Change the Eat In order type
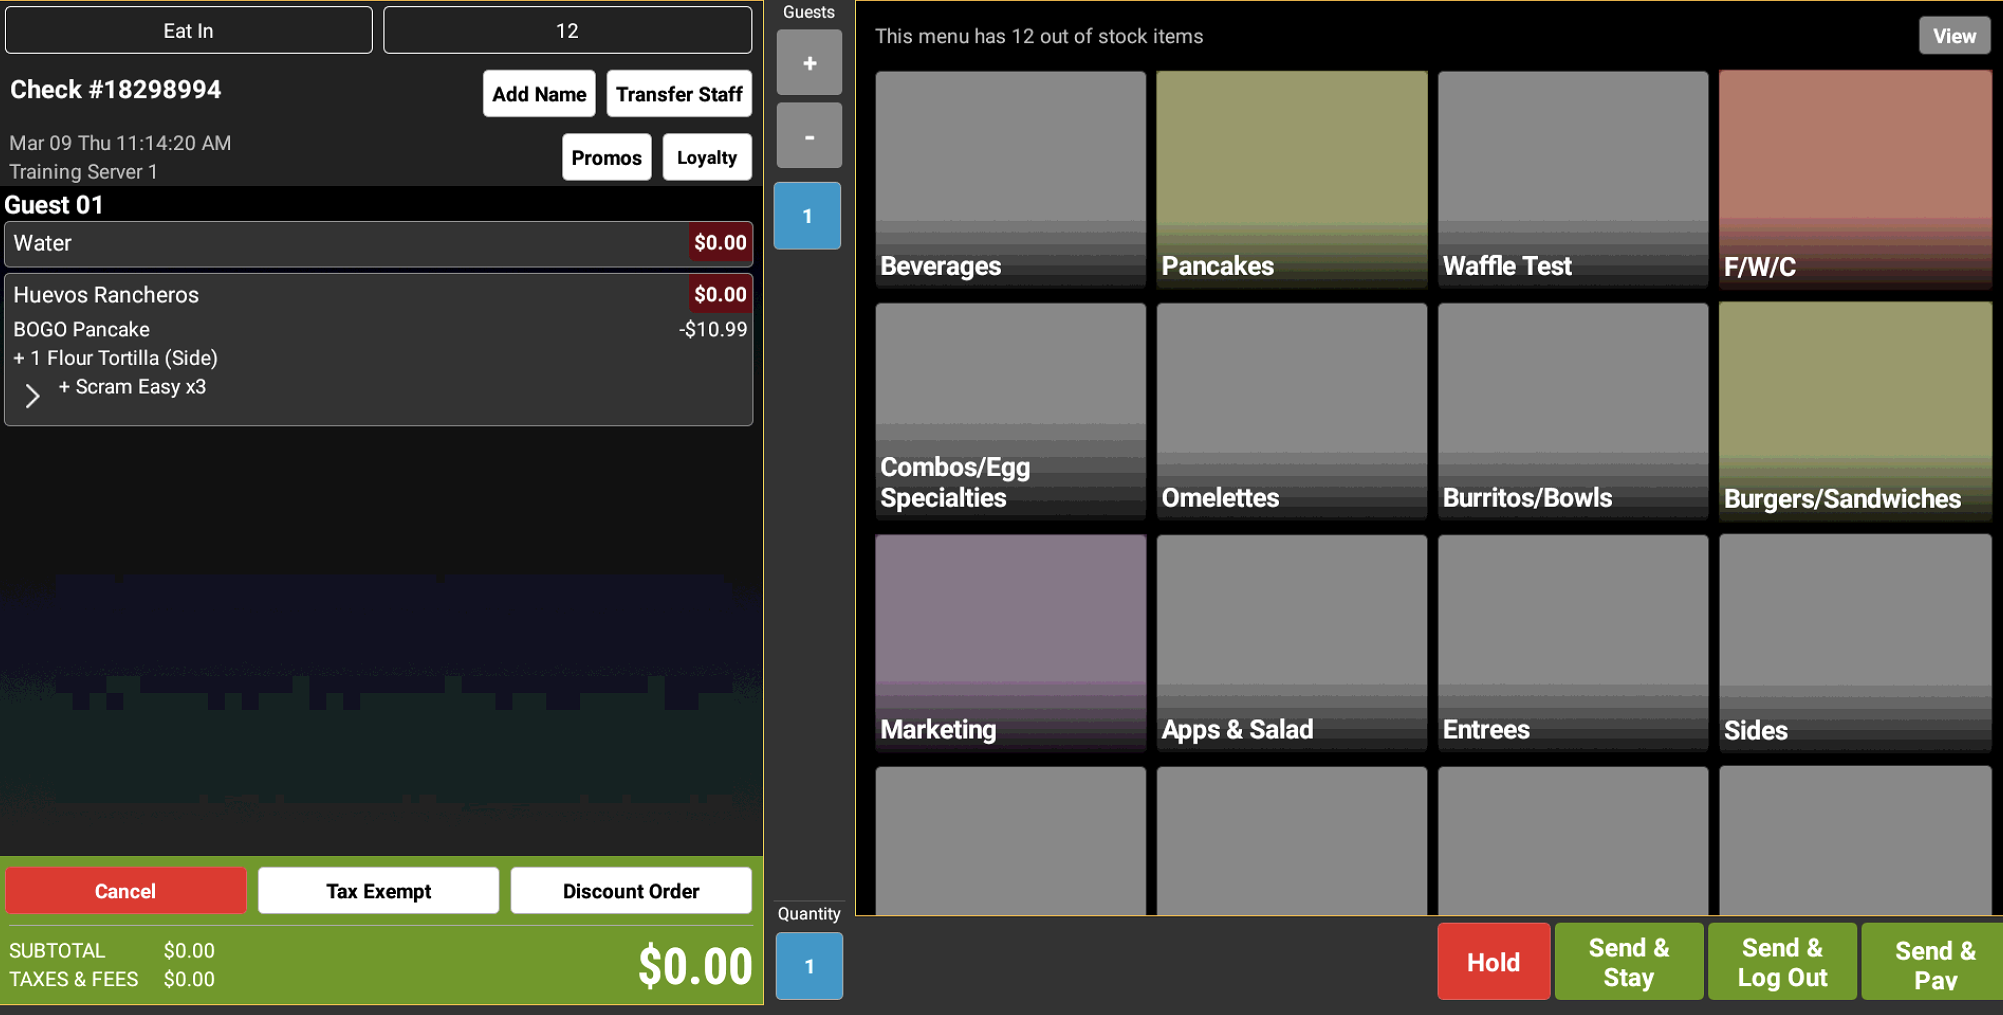Screen dimensions: 2003x1015 (189, 31)
